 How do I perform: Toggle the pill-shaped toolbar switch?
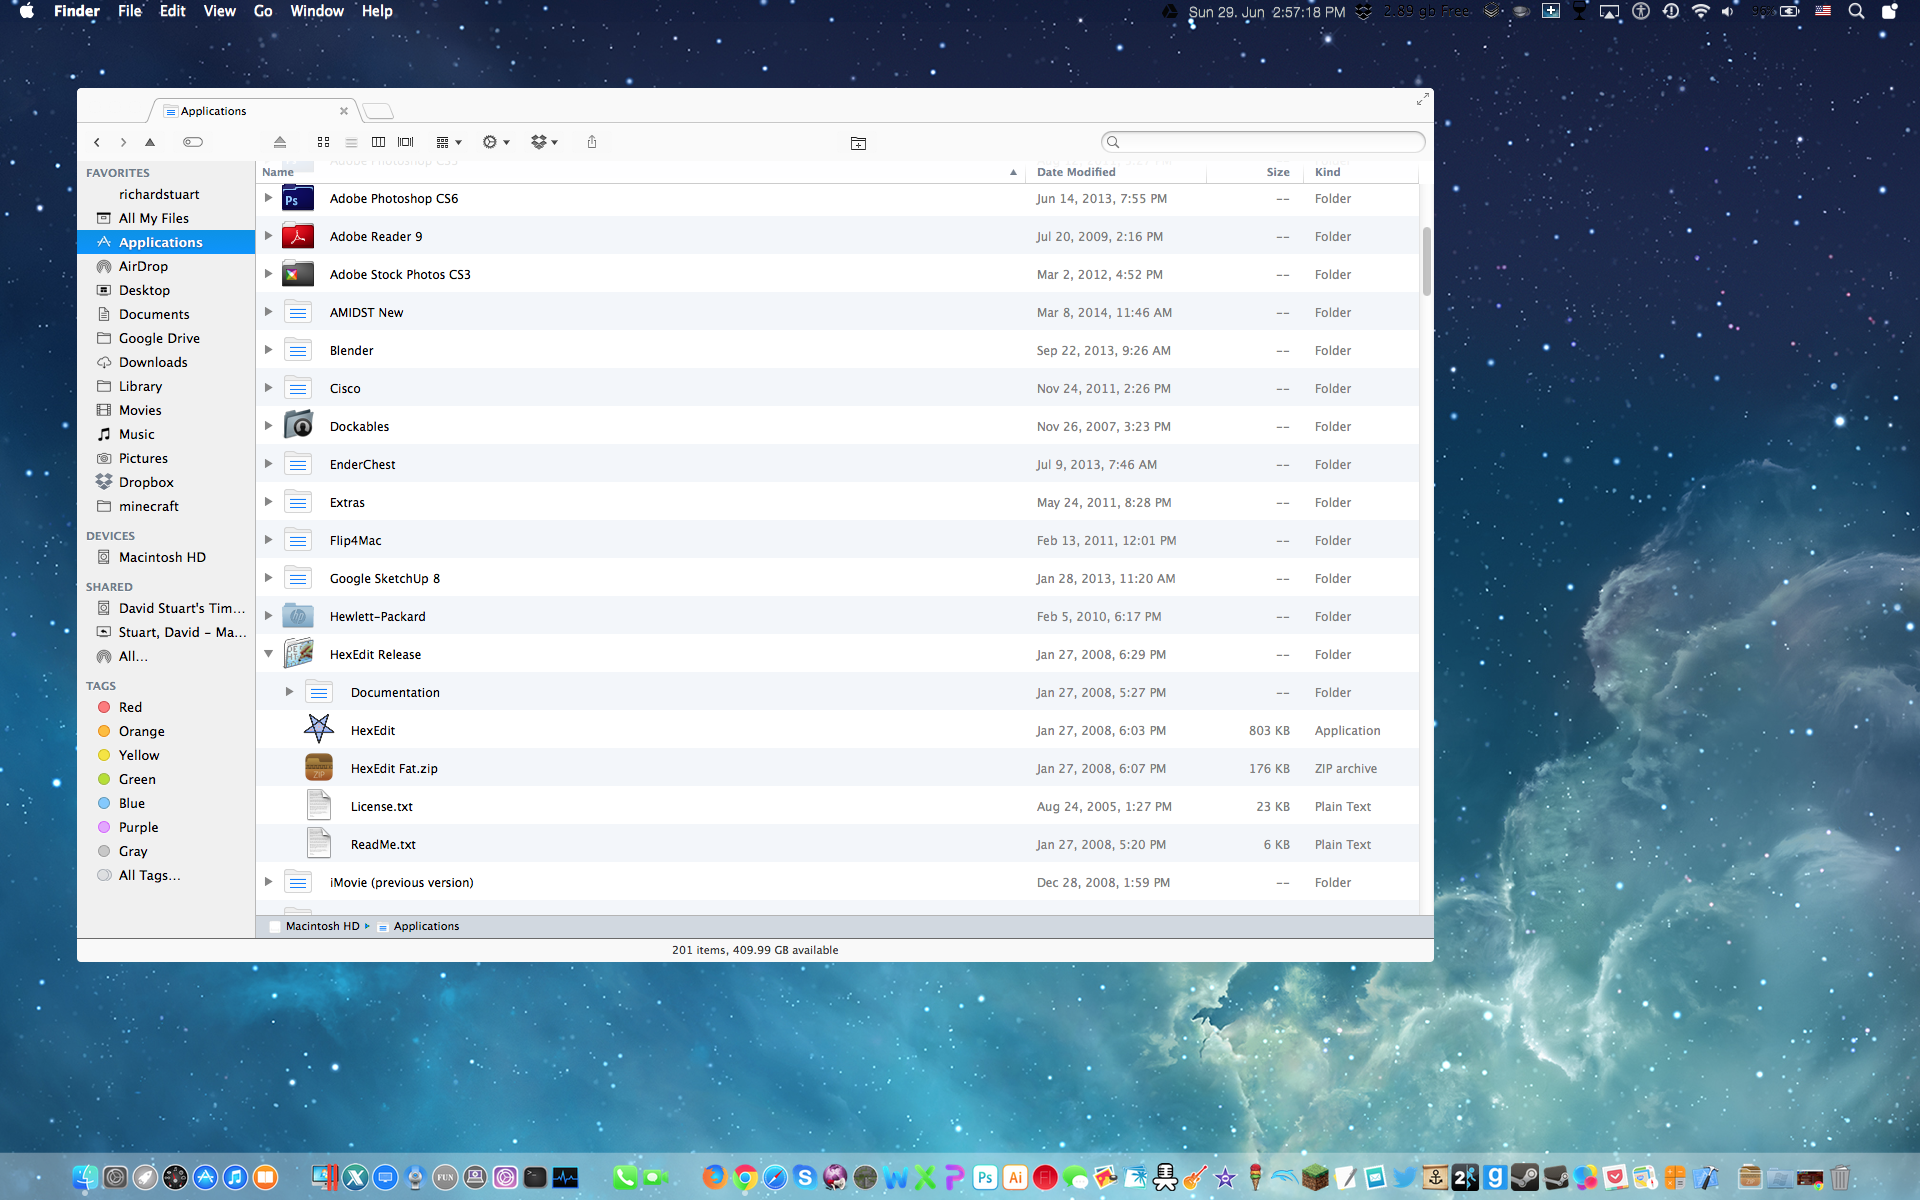click(193, 142)
